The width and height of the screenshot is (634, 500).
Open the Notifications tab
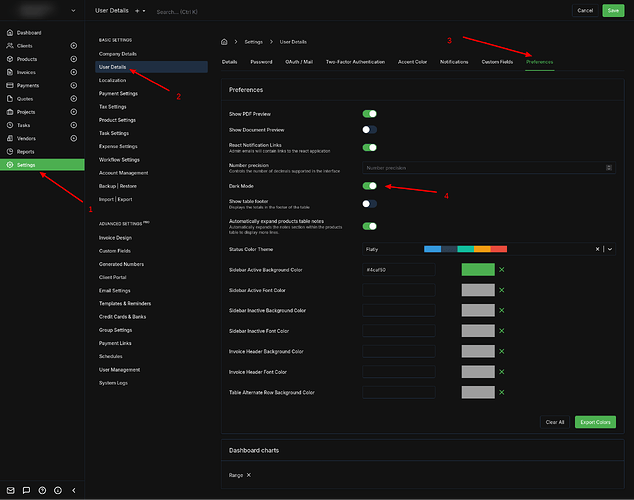point(454,62)
